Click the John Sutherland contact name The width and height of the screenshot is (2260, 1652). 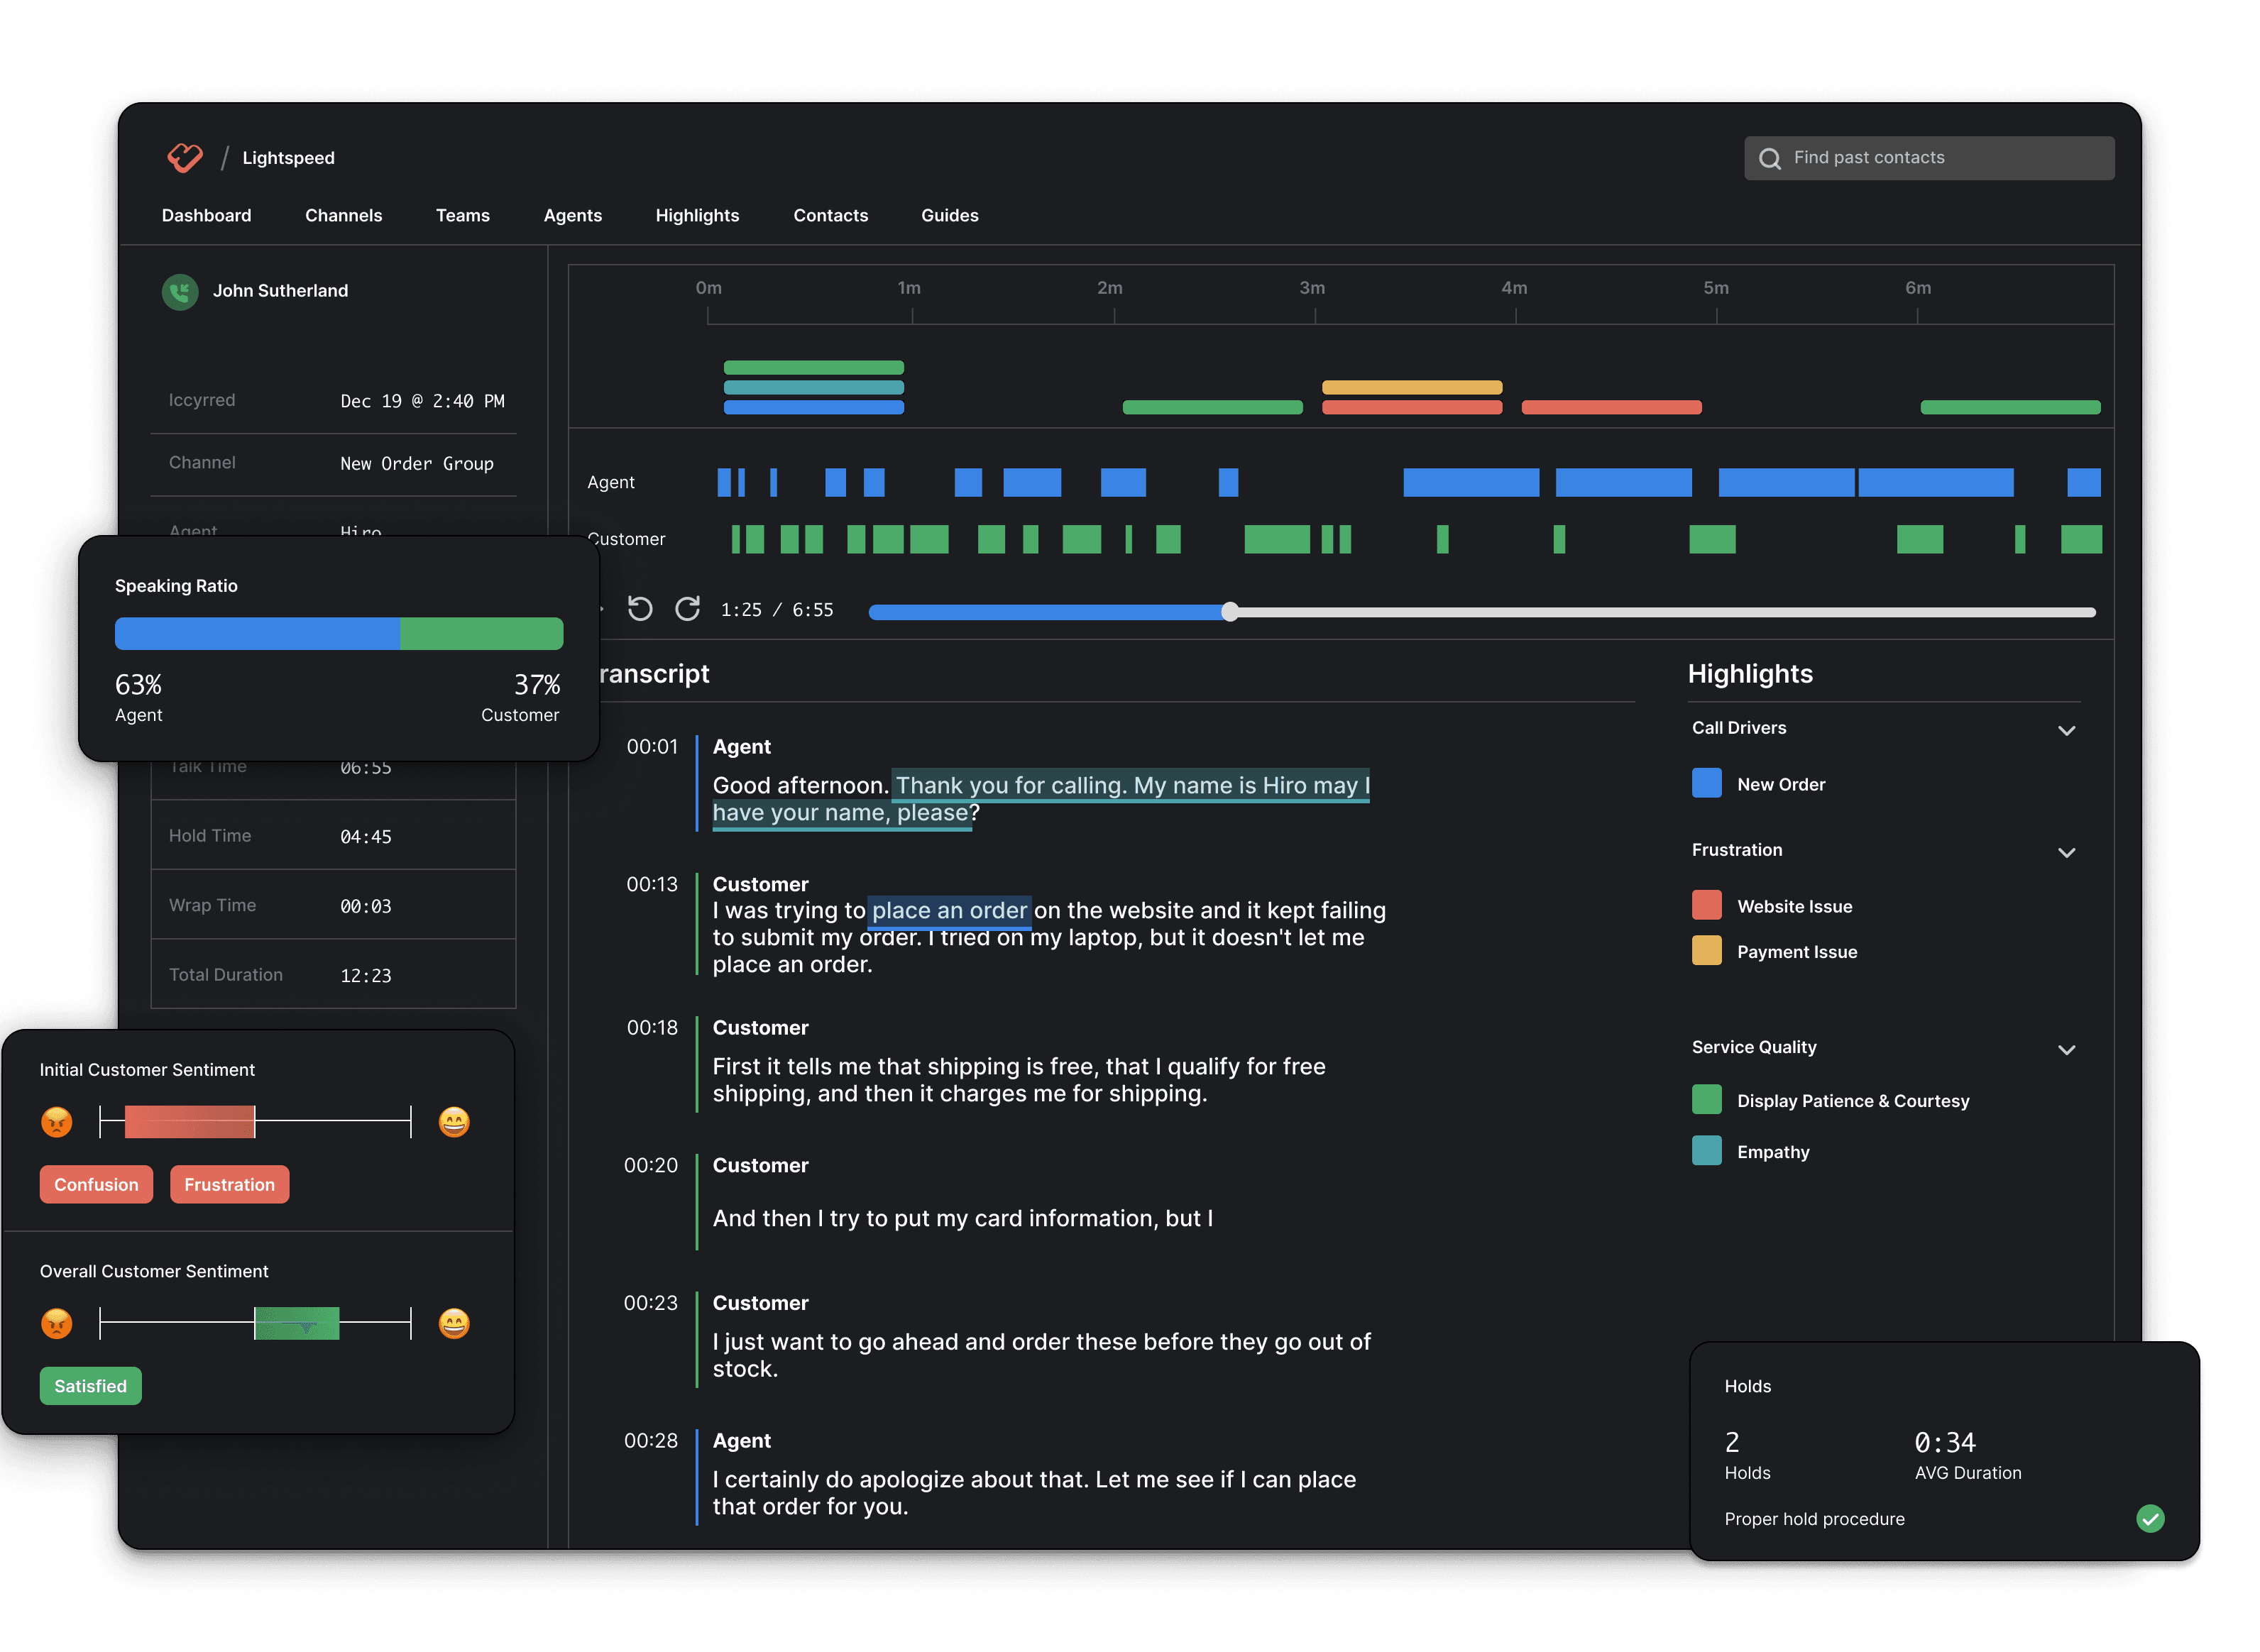tap(280, 291)
